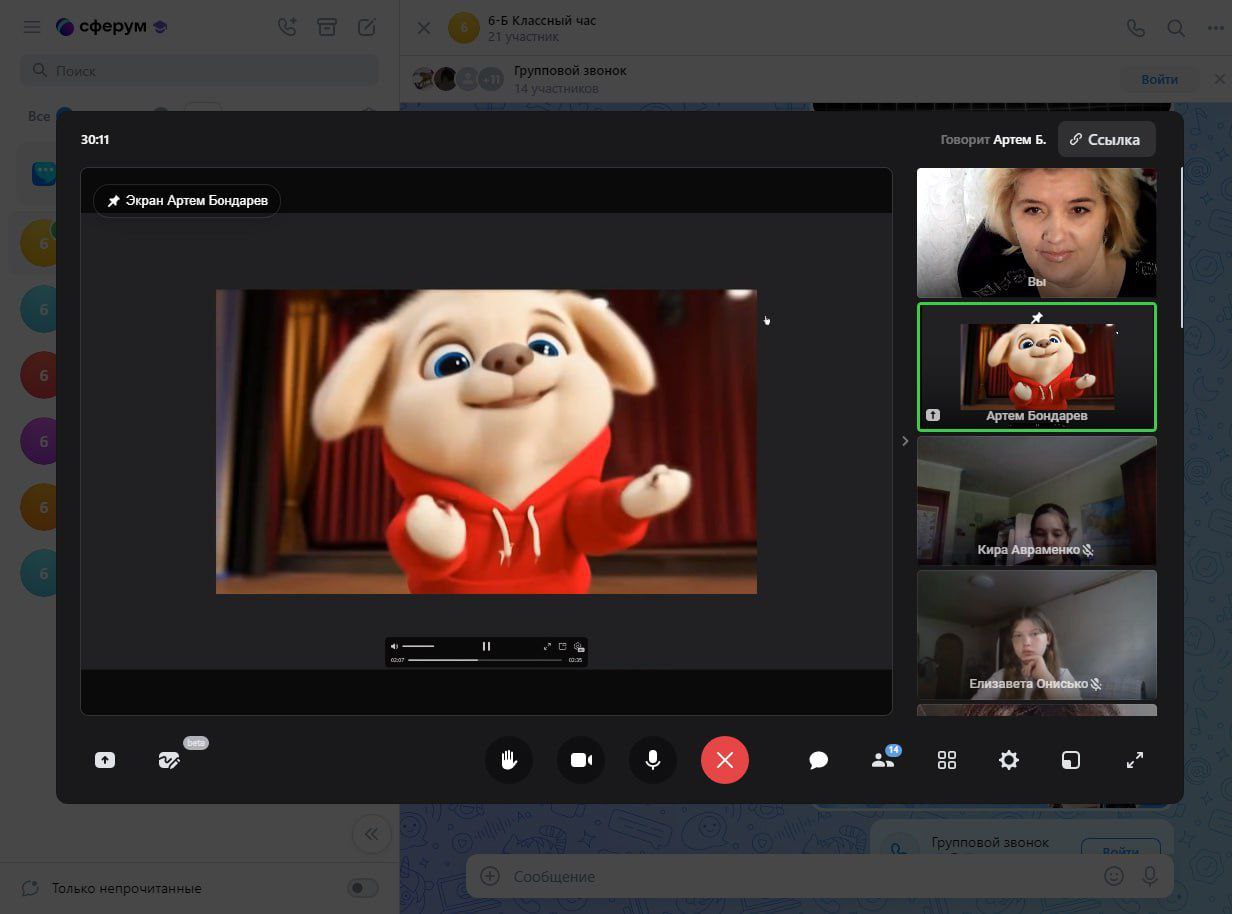This screenshot has width=1240, height=914.
Task: Adjust the shared video volume slider
Action: click(x=418, y=646)
